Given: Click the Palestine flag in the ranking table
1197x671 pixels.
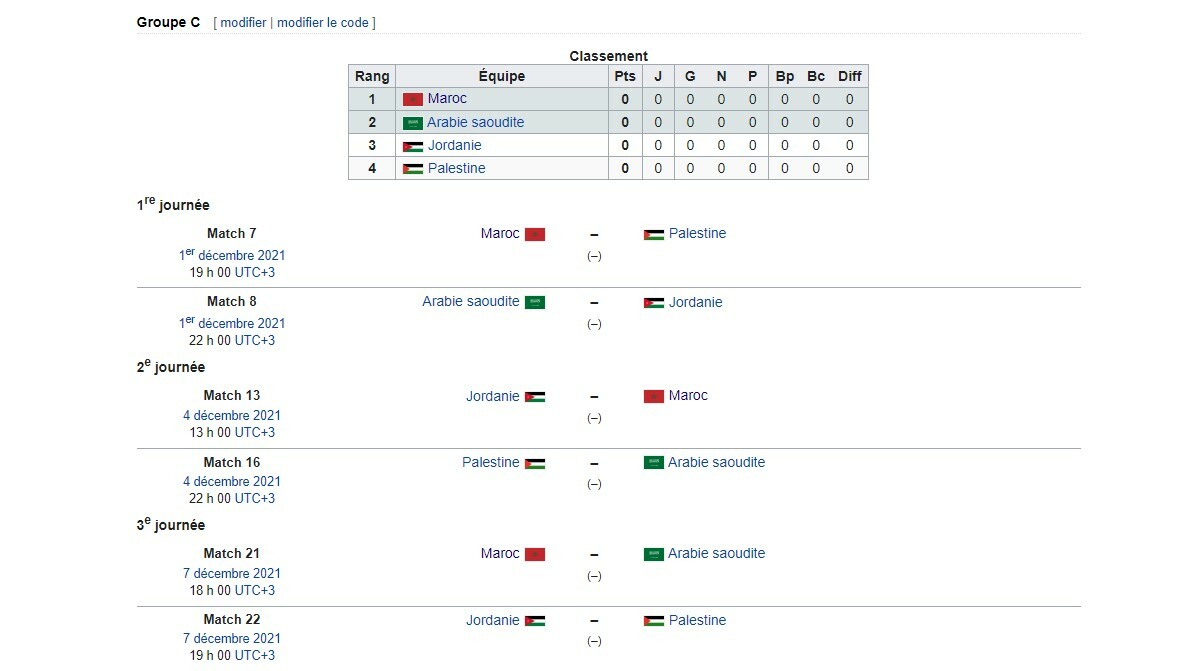Looking at the screenshot, I should coord(412,169).
